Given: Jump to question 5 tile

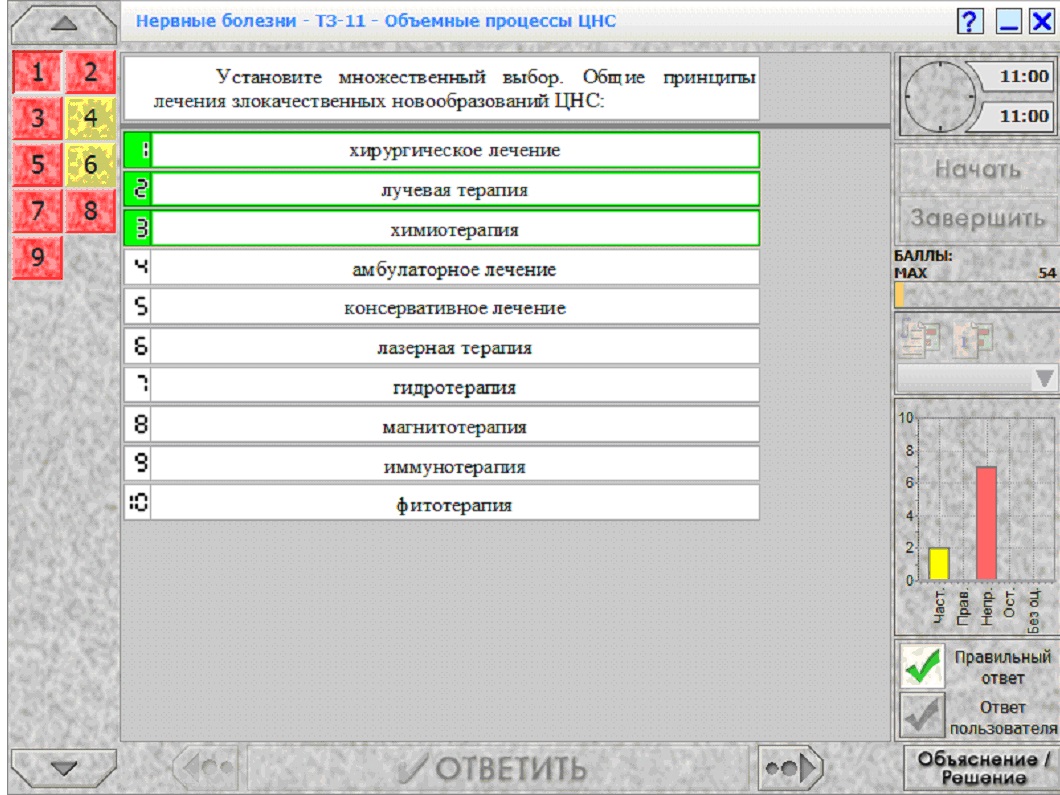Looking at the screenshot, I should click(37, 164).
